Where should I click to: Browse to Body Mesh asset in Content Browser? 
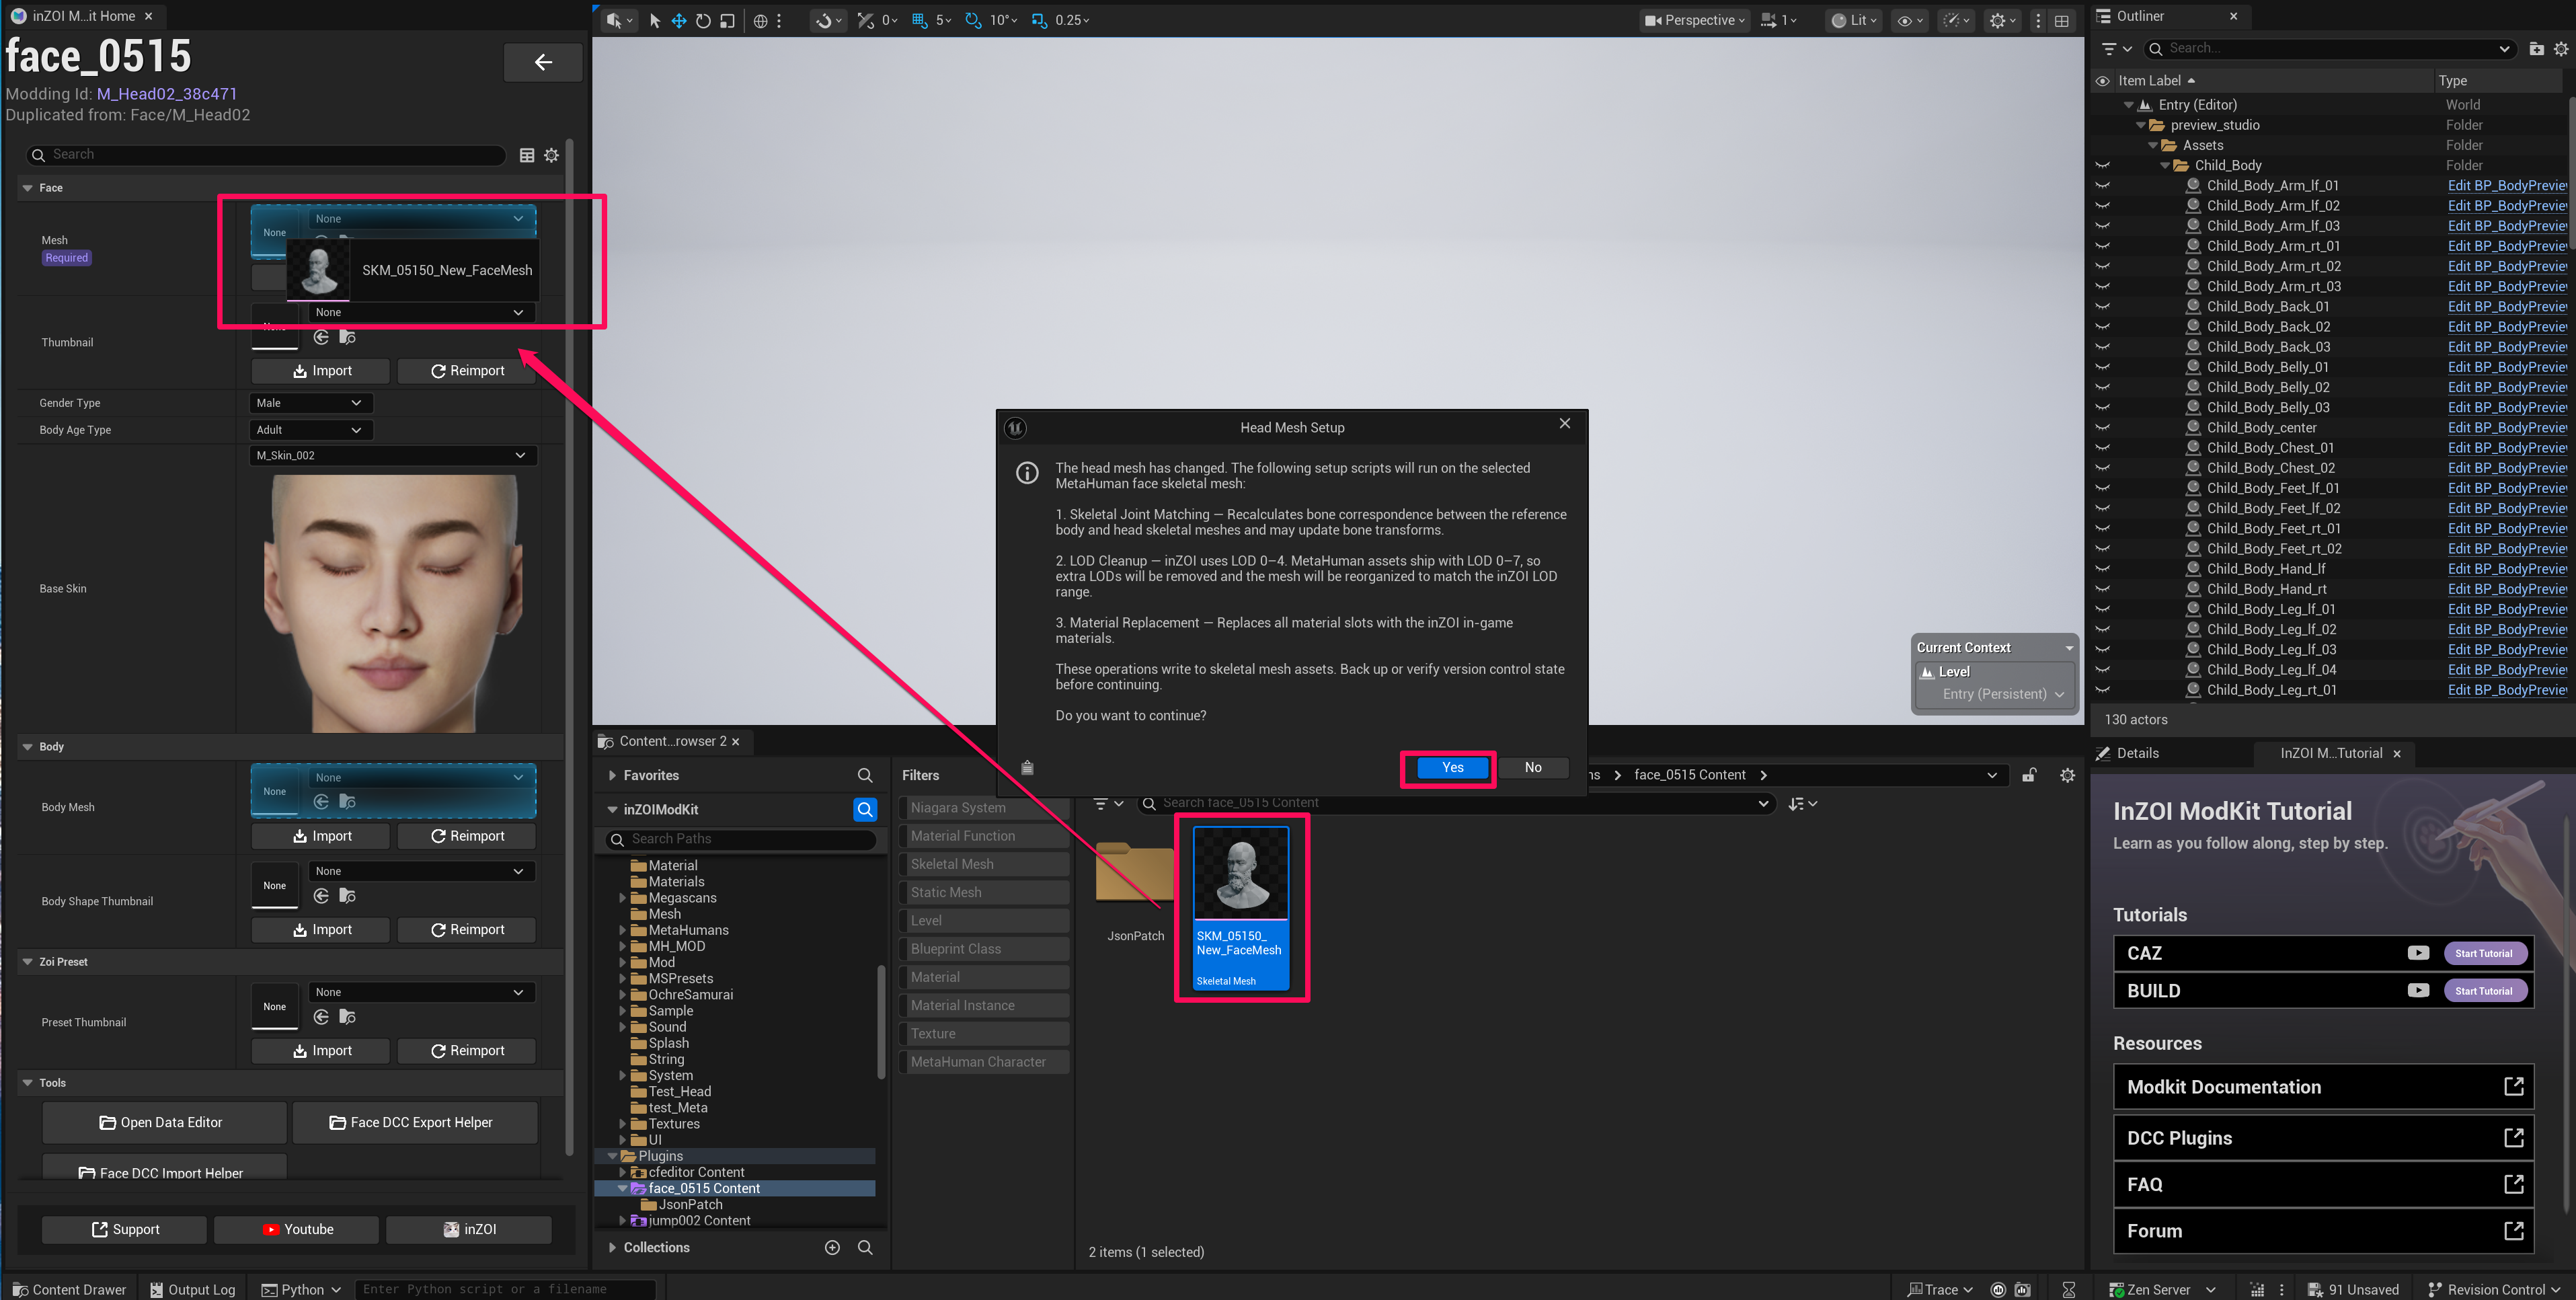coord(347,802)
